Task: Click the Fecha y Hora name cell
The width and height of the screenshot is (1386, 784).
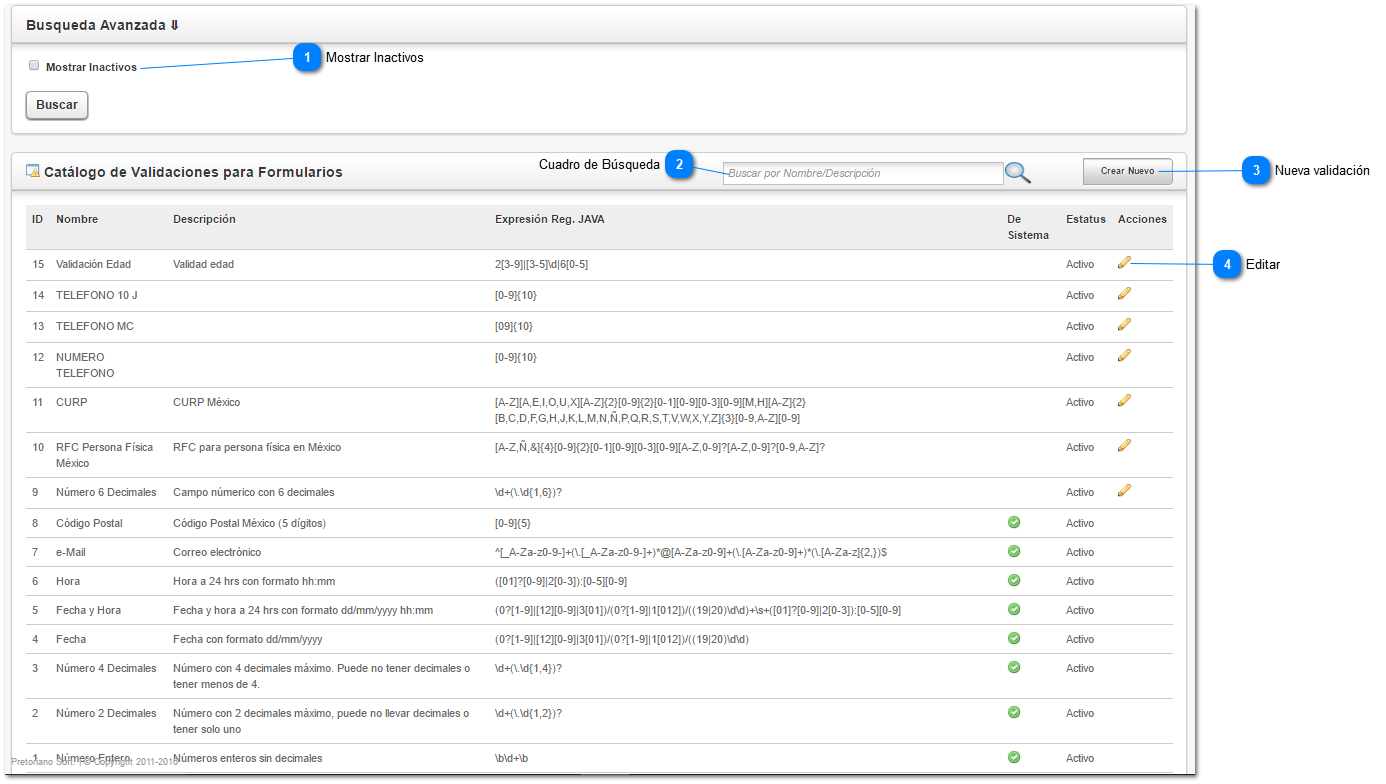Action: pos(89,610)
